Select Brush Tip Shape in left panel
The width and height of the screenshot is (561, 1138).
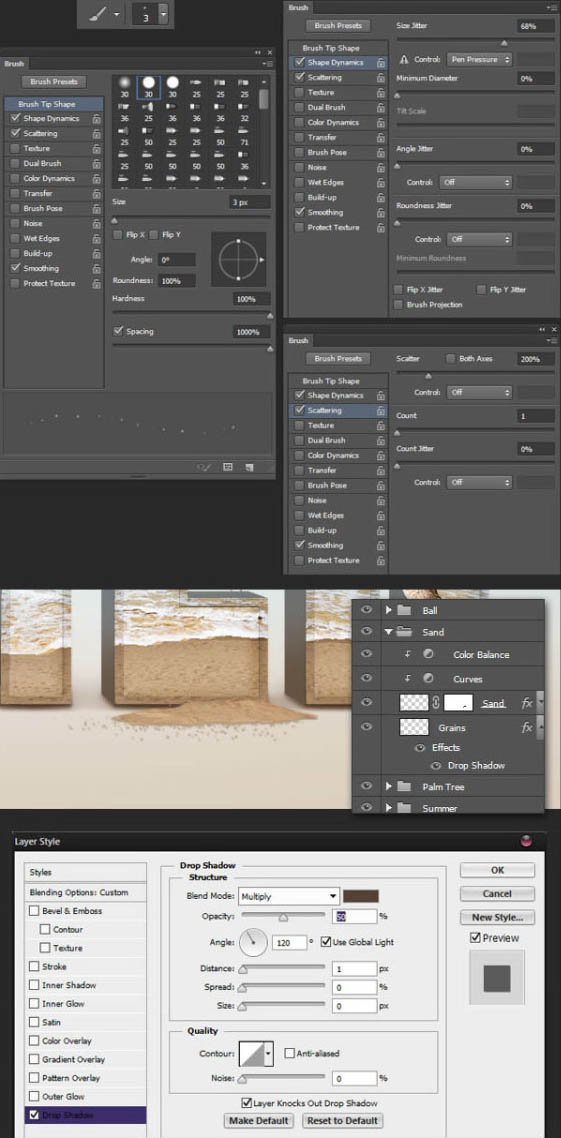click(46, 104)
